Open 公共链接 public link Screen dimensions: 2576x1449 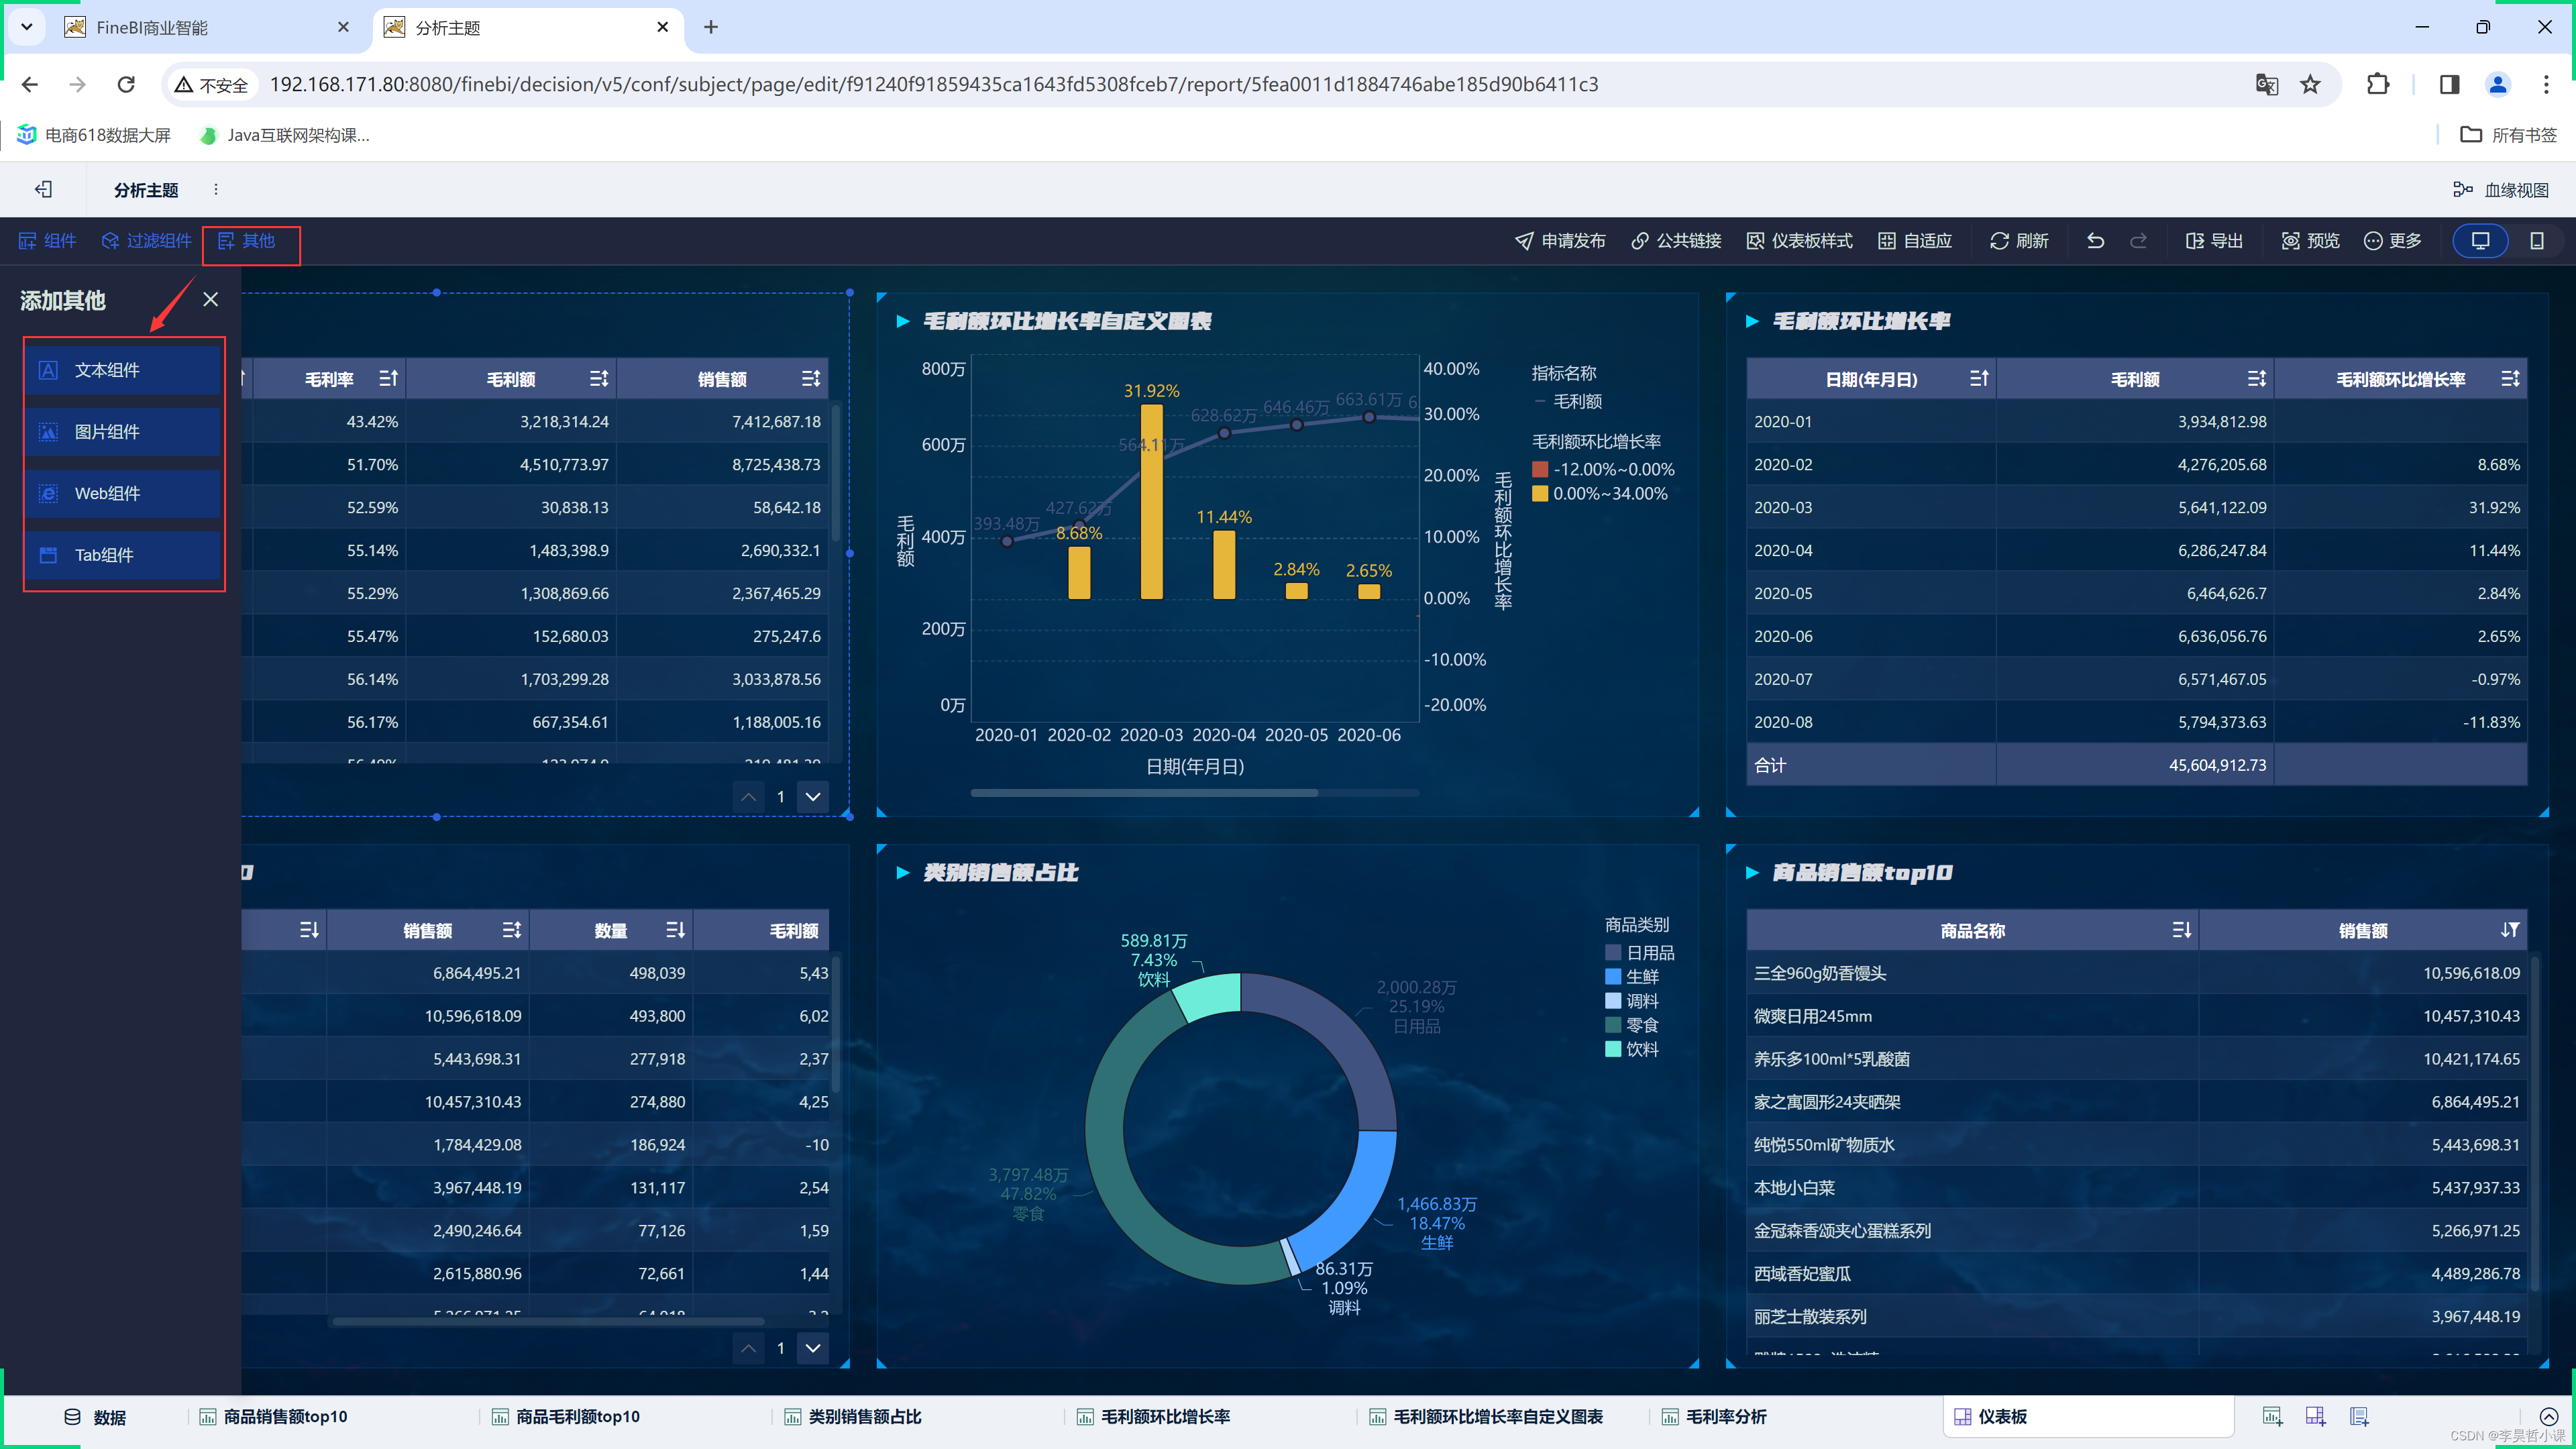pos(1676,241)
